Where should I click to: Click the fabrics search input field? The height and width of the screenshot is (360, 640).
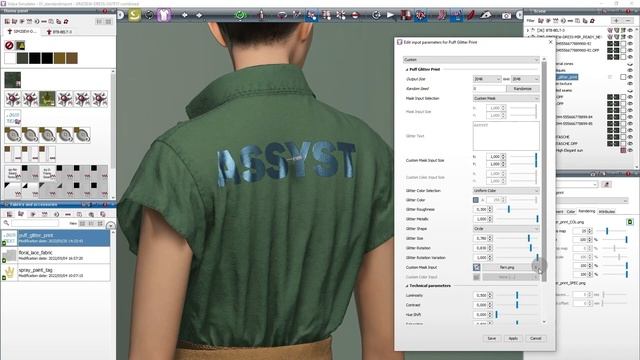tap(35, 223)
